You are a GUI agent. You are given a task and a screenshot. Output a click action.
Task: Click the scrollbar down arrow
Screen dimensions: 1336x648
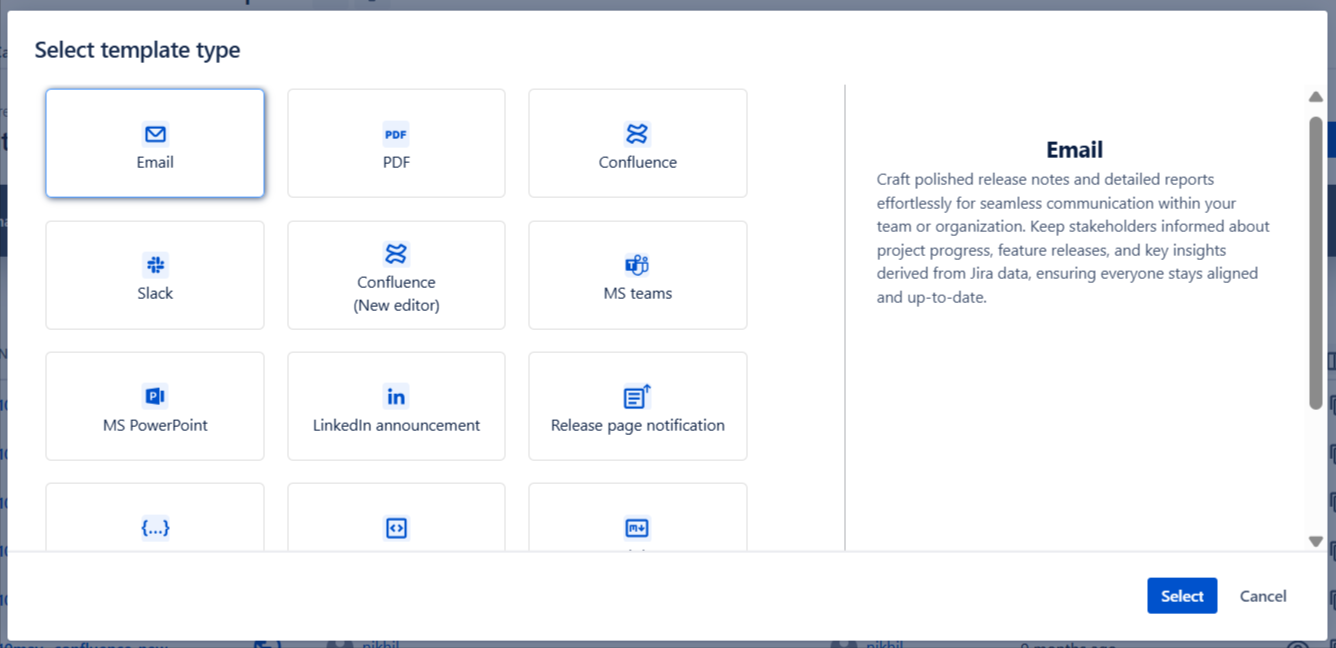point(1315,541)
